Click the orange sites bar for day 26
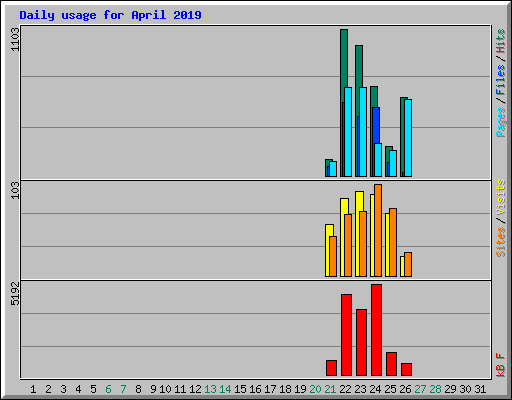Viewport: 512px width, 400px height. click(408, 265)
